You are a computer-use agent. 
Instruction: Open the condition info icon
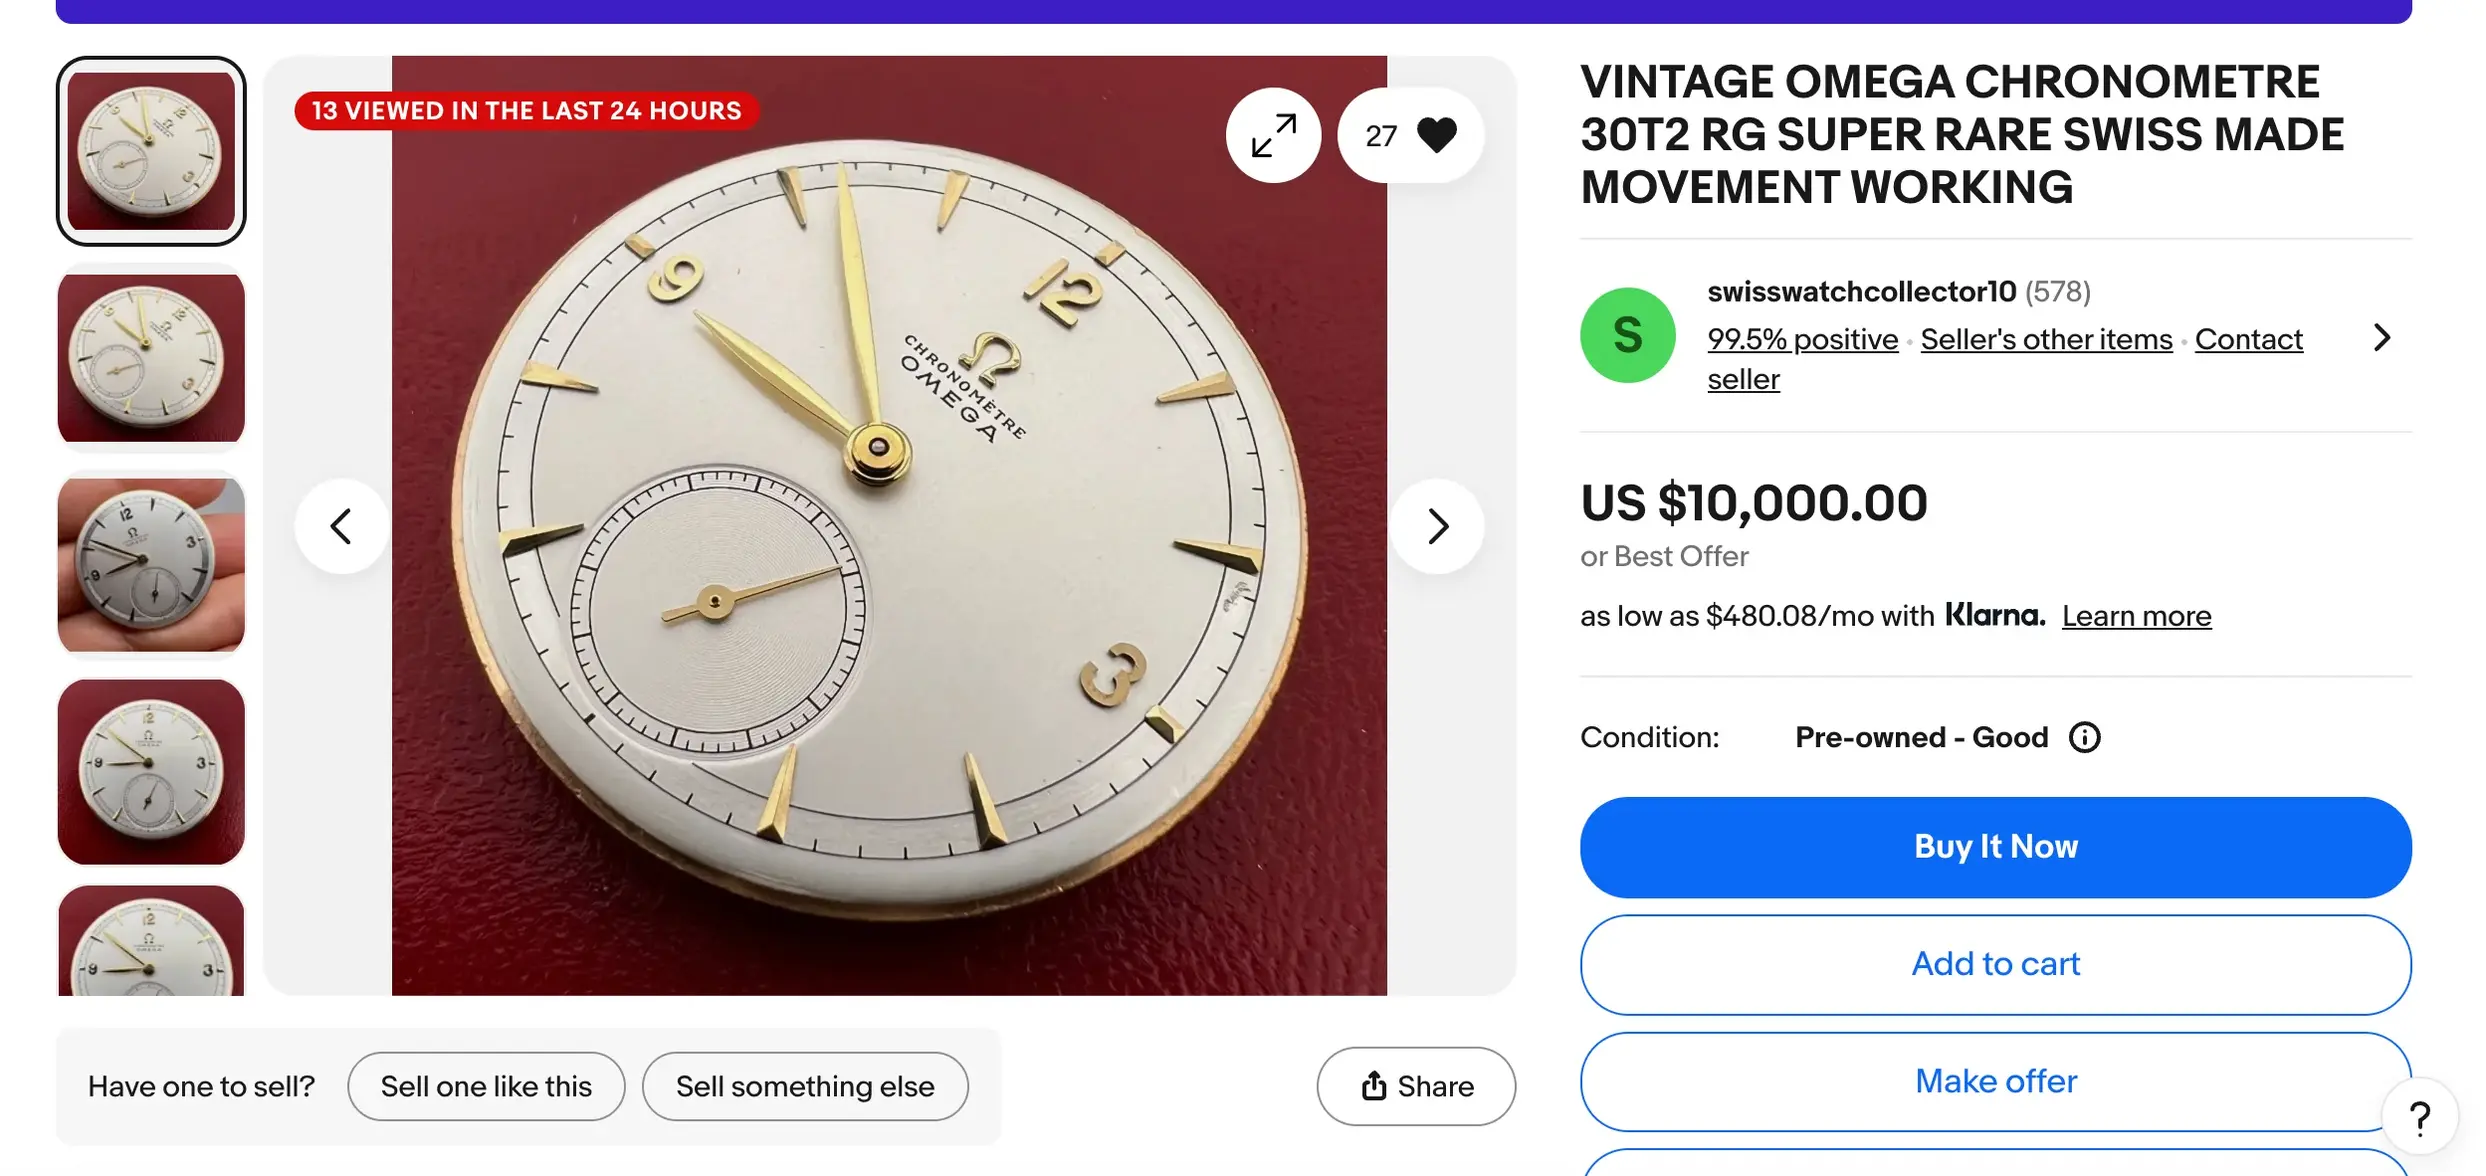tap(2084, 738)
